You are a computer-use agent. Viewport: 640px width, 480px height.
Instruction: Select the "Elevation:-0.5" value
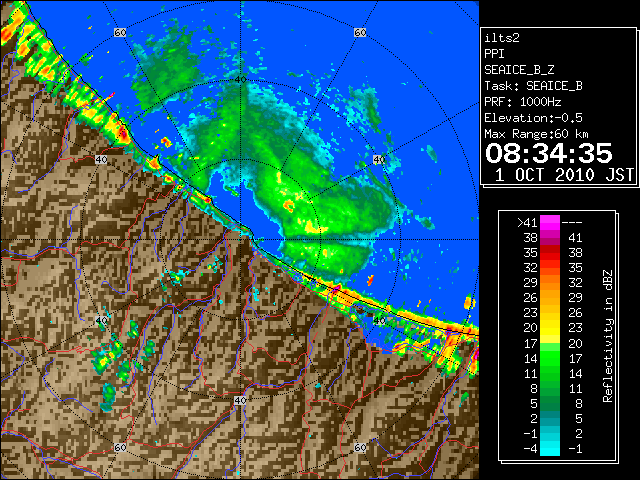533,118
